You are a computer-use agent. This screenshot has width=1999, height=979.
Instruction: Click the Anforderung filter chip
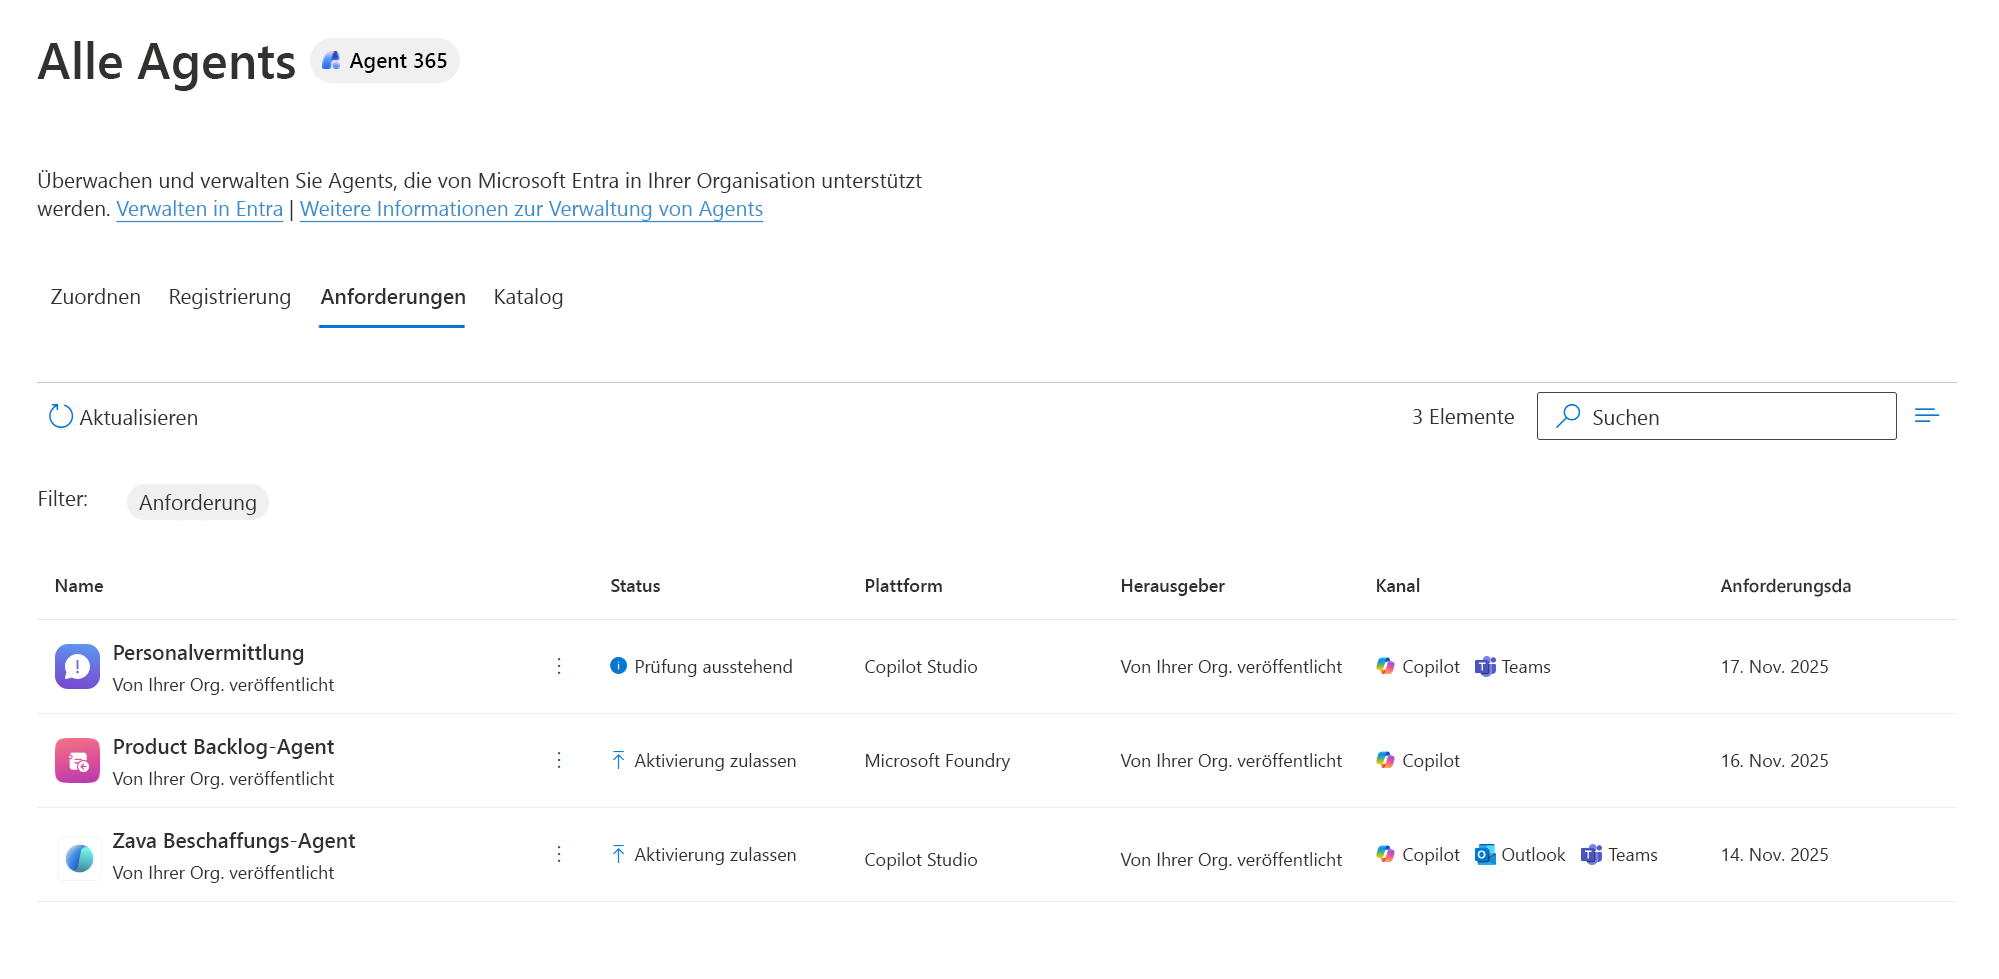198,502
